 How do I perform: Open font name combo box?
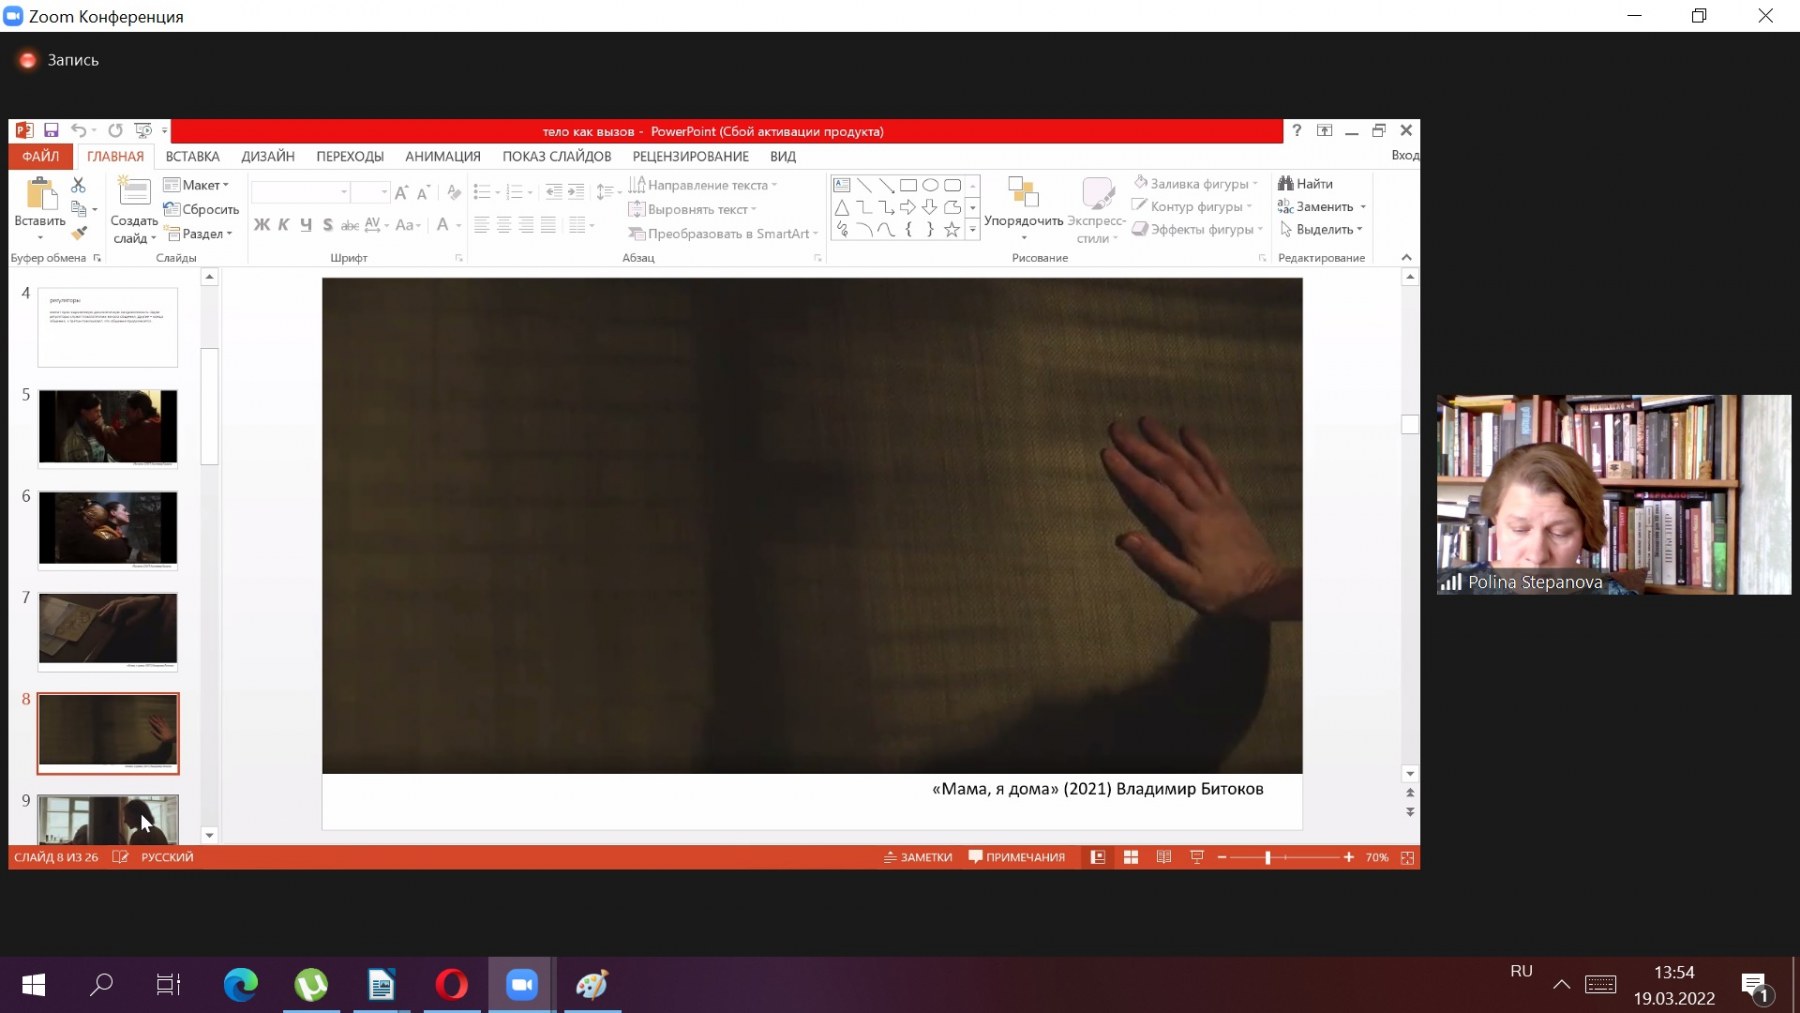[x=300, y=192]
